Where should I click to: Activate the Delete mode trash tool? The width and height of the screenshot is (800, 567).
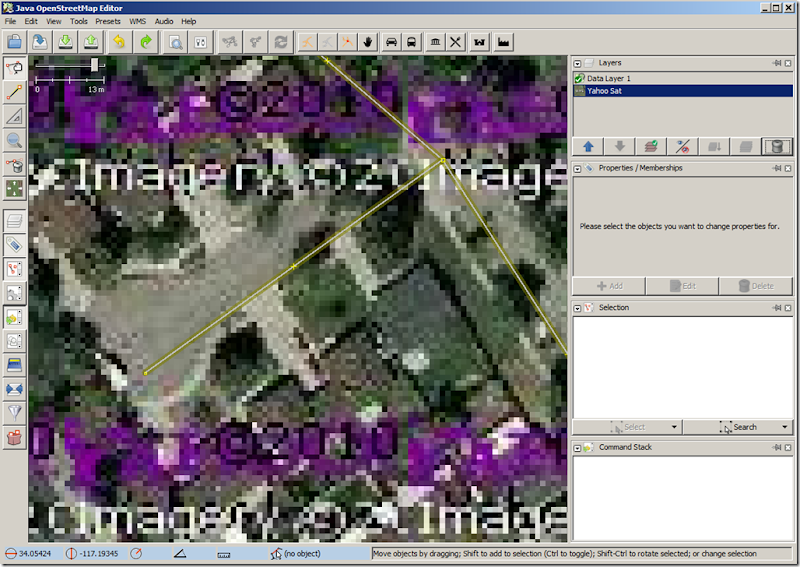[15, 165]
